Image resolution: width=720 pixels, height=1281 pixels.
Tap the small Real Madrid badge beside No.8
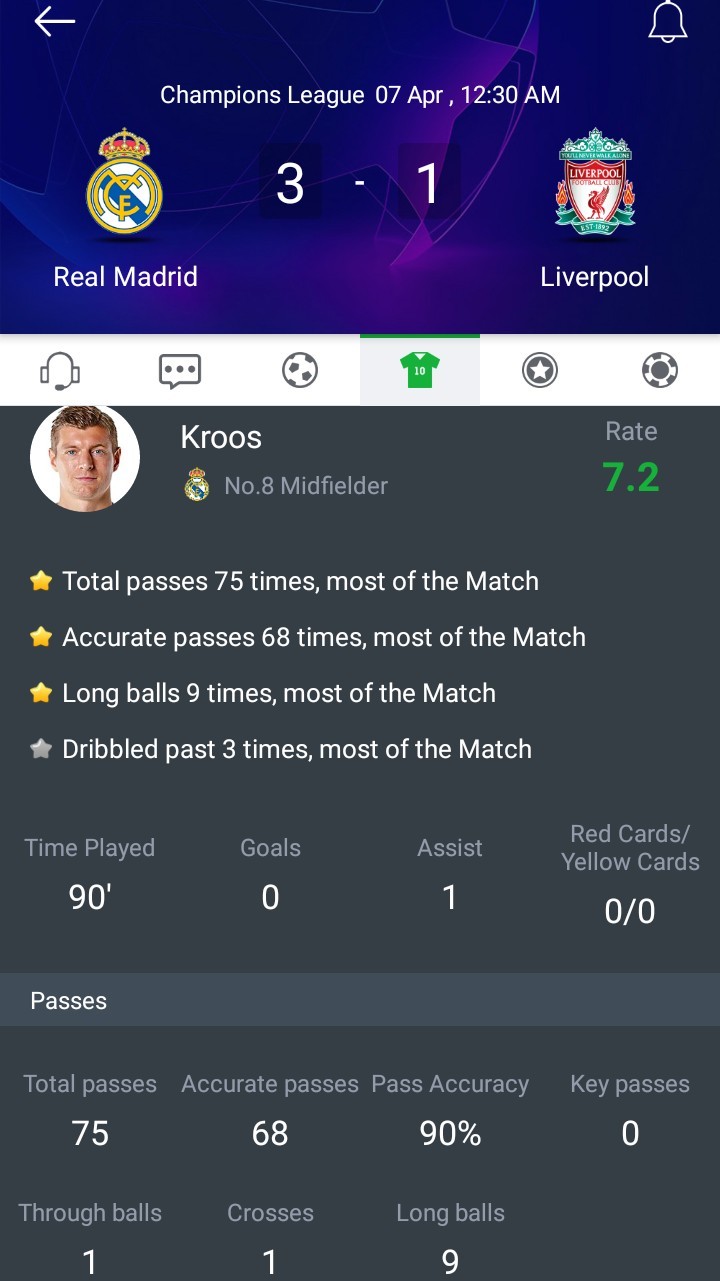coord(197,486)
